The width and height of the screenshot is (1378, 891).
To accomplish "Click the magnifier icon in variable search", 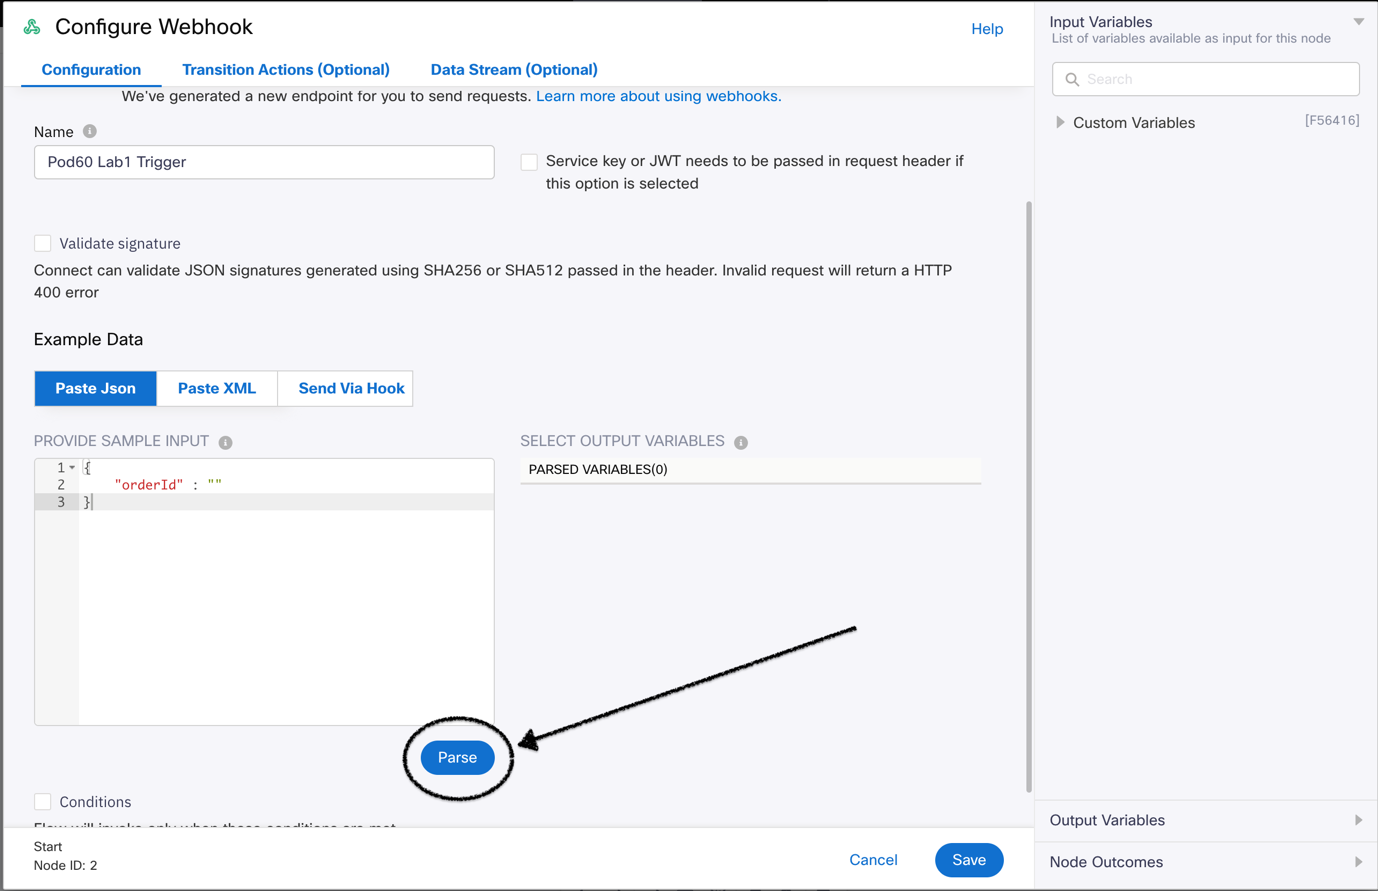I will tap(1072, 79).
